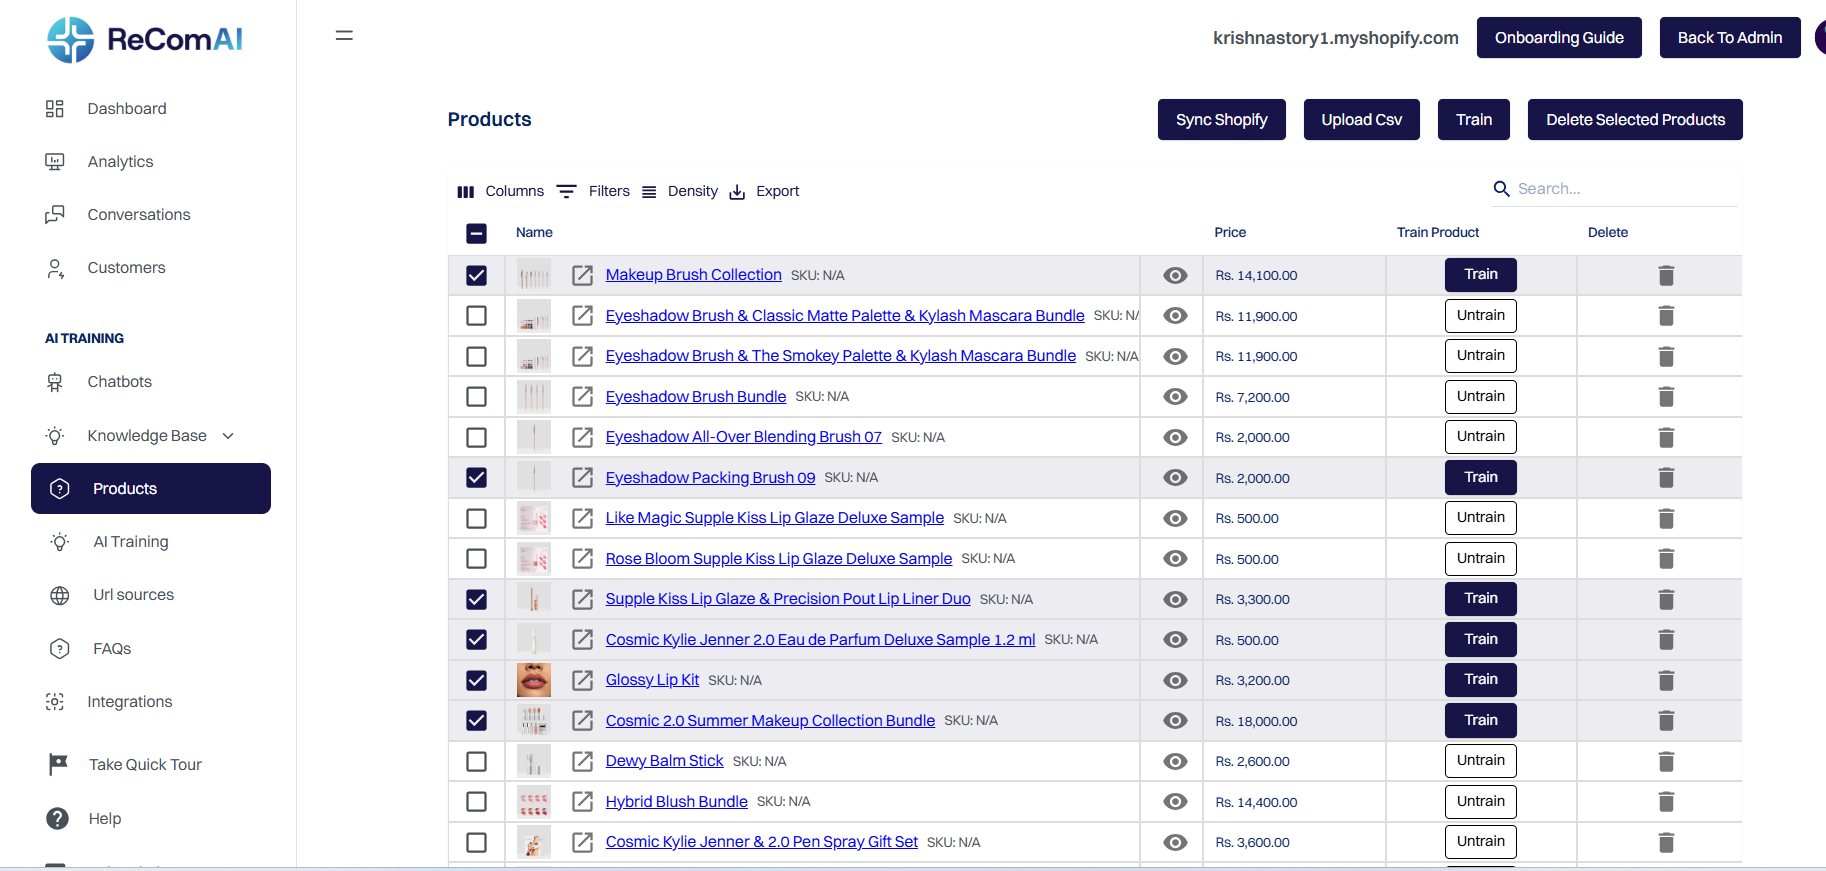Open Cosmic 2.0 Summer Makeup Collection Bundle link

pos(770,721)
